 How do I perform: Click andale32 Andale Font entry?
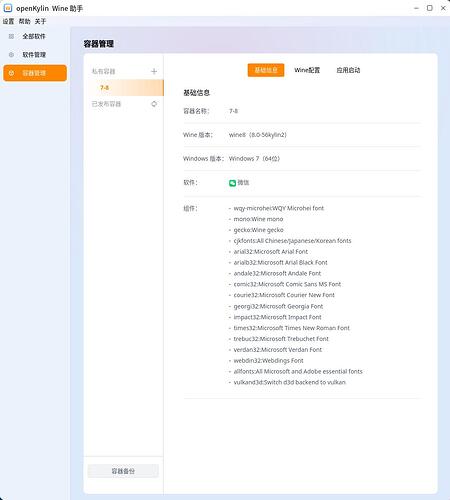point(277,273)
